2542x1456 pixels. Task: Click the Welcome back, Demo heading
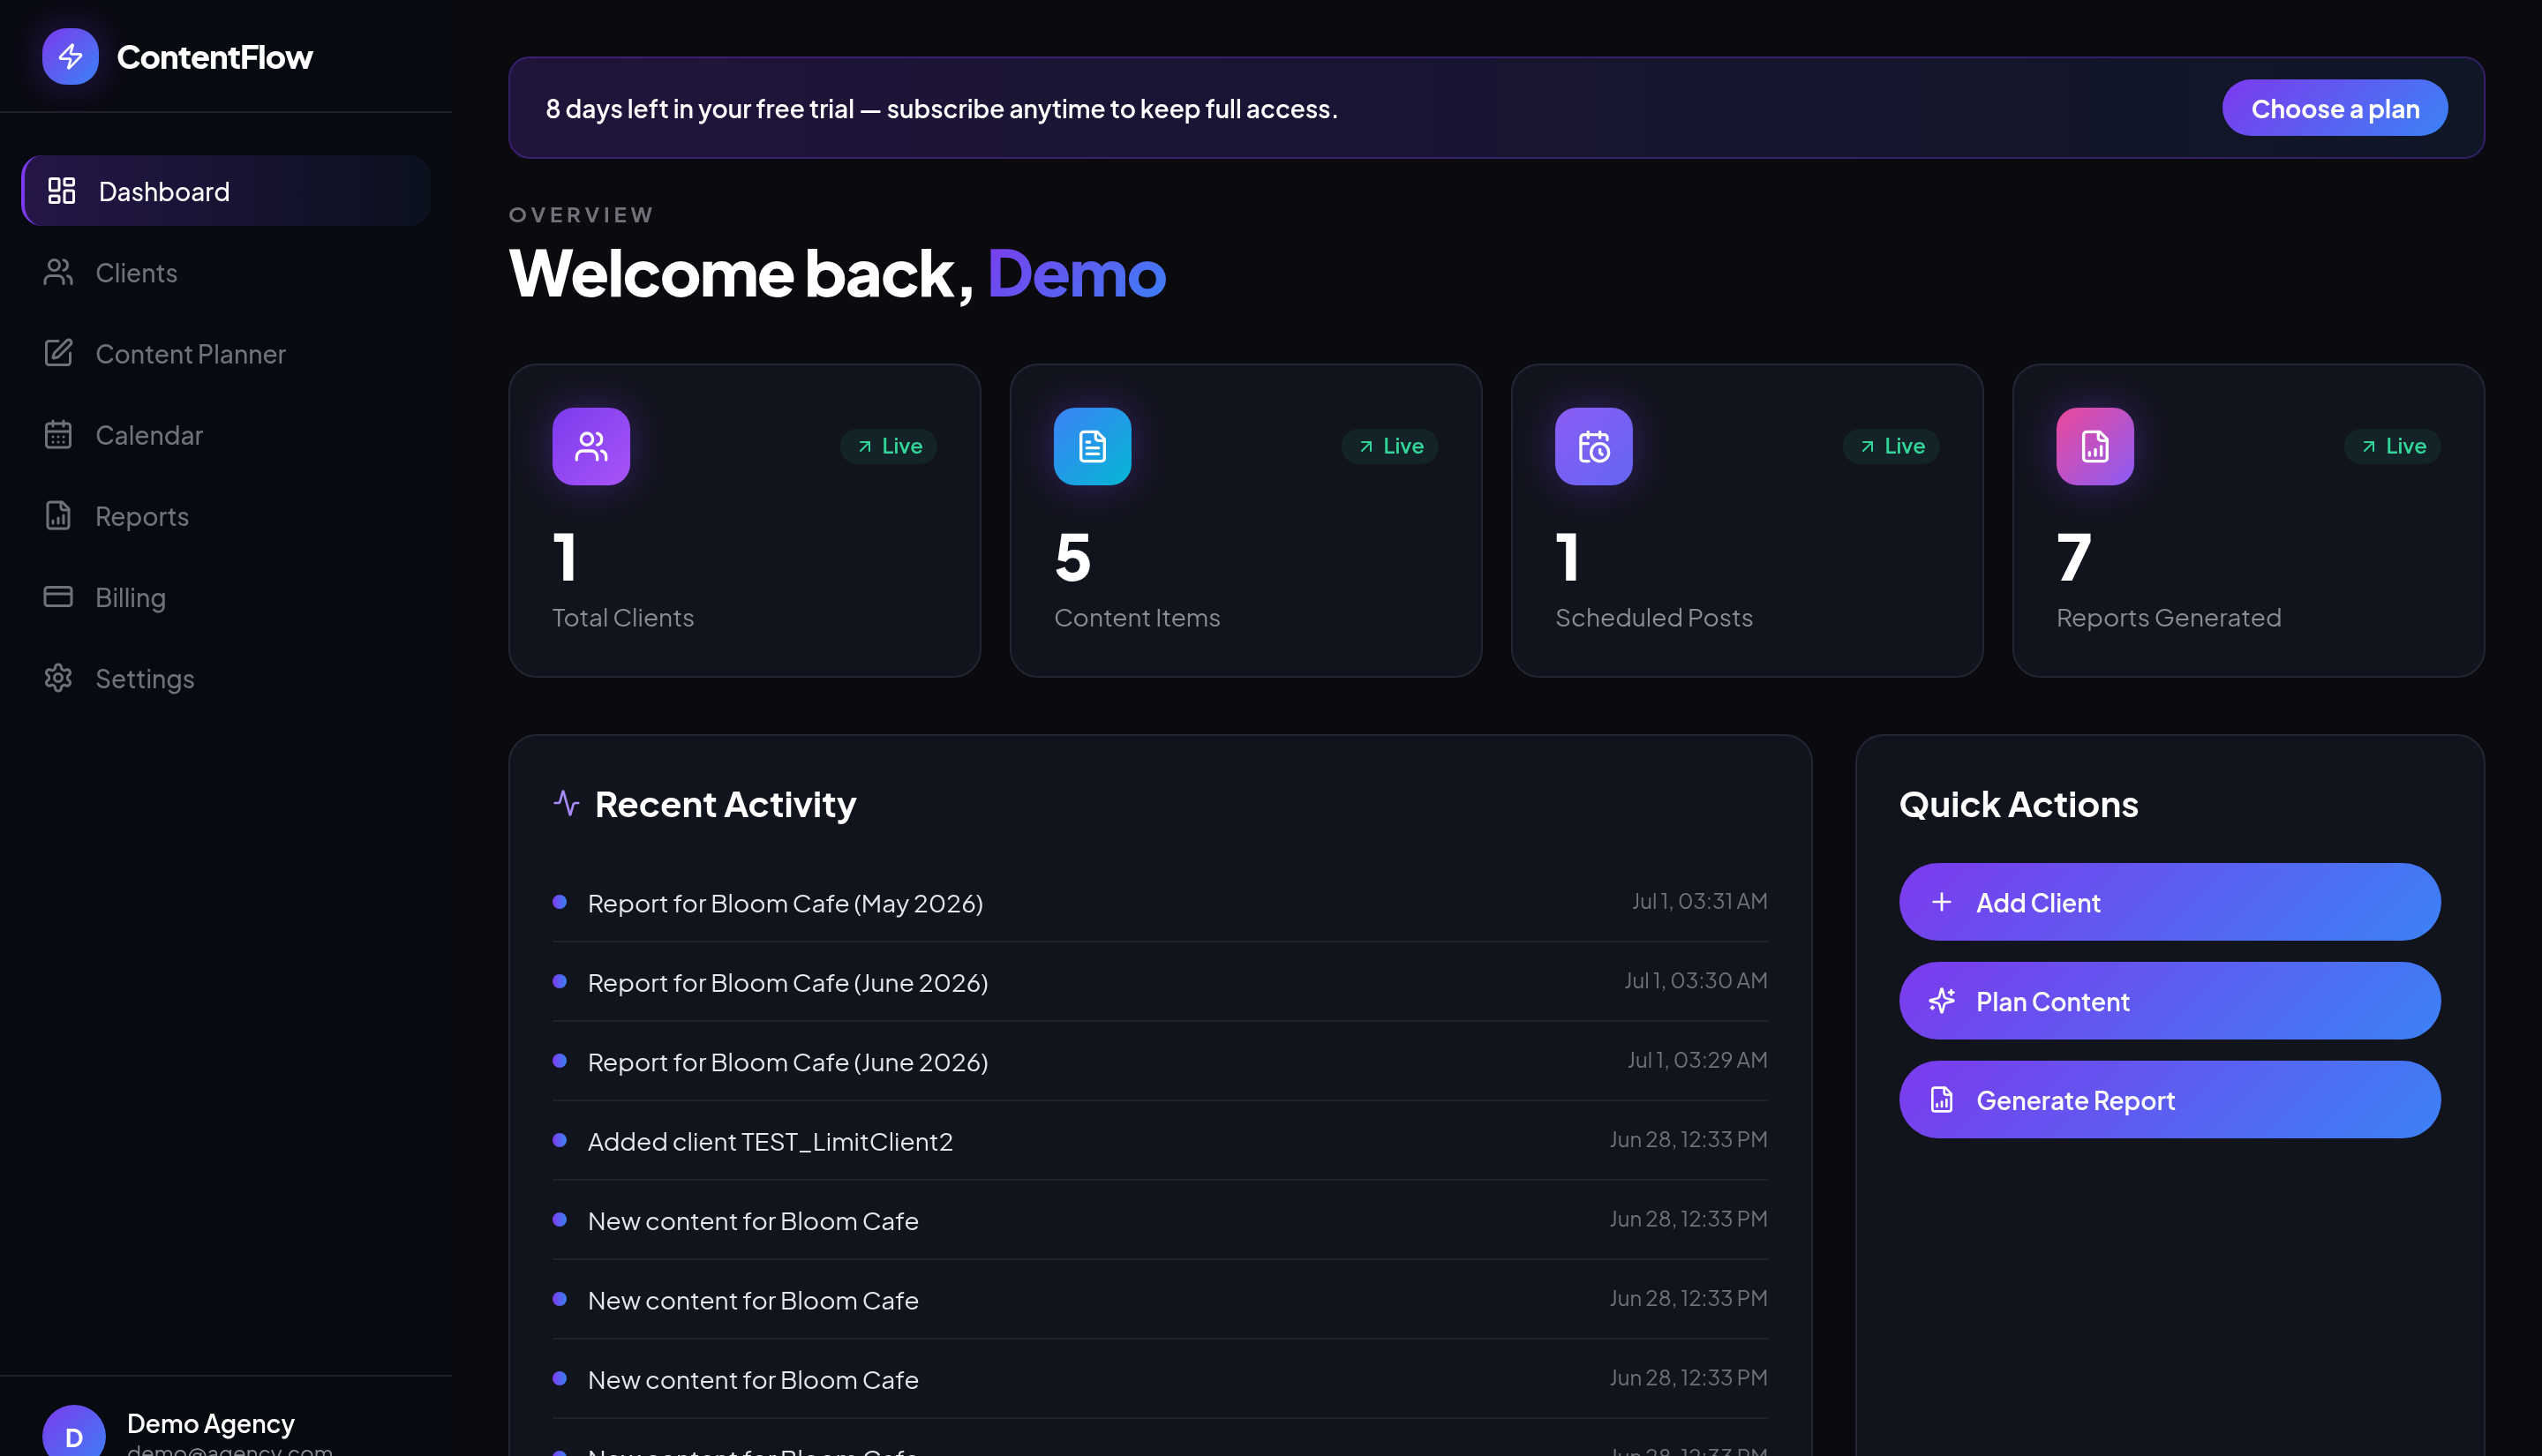pyautogui.click(x=837, y=273)
